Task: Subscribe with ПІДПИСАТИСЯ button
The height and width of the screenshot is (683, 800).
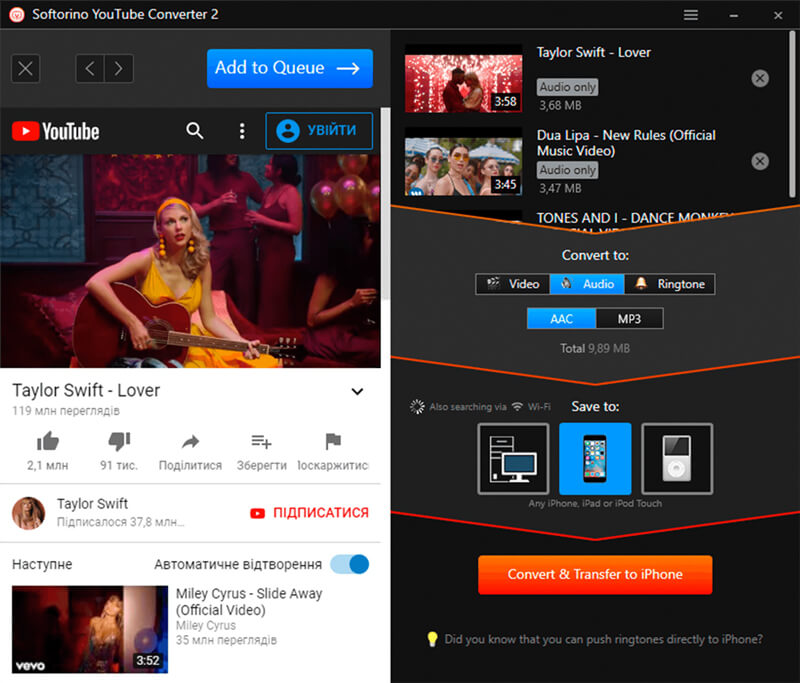Action: pos(309,513)
